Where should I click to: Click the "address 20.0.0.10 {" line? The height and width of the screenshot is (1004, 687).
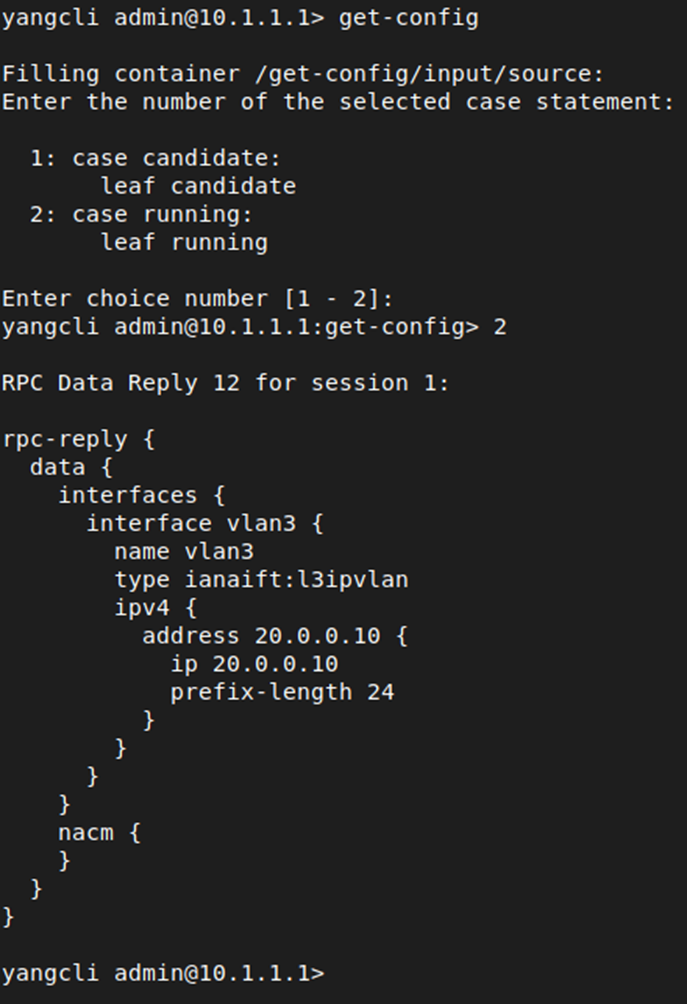(x=275, y=635)
